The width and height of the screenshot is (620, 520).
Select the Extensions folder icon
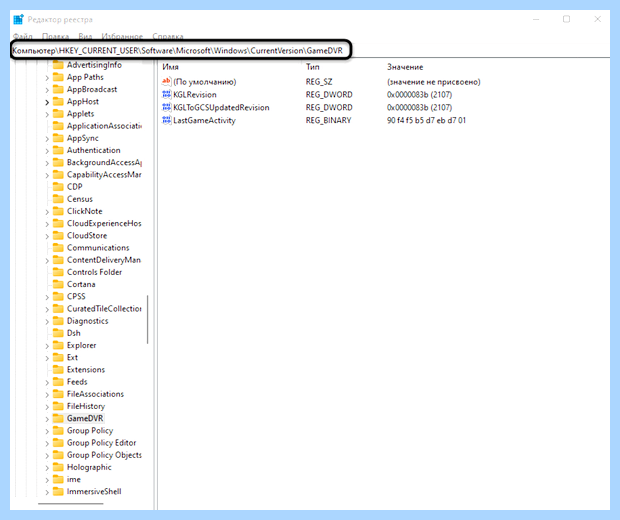point(58,369)
